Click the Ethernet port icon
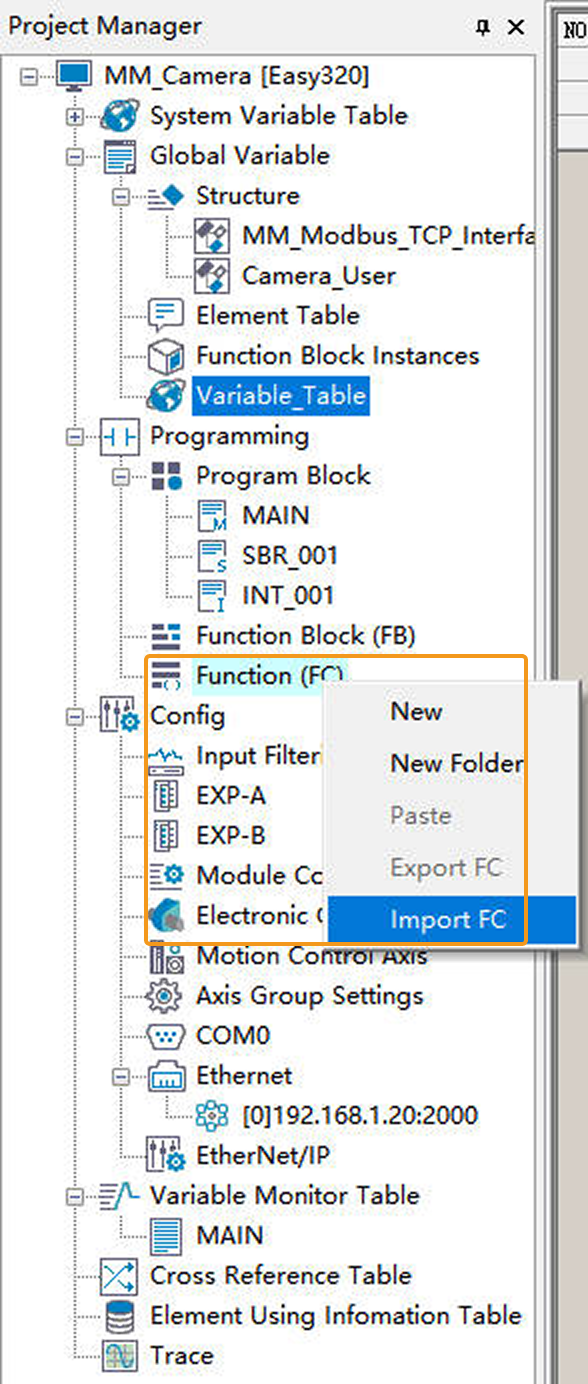Screen dimensions: 588x1384 [x=166, y=1076]
